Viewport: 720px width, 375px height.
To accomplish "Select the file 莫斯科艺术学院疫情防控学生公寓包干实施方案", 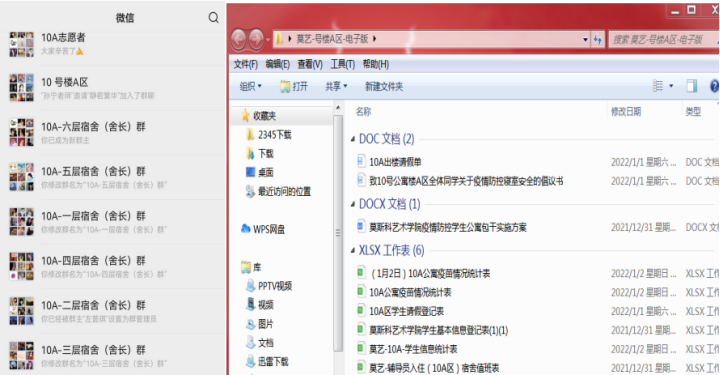I will coord(448,227).
